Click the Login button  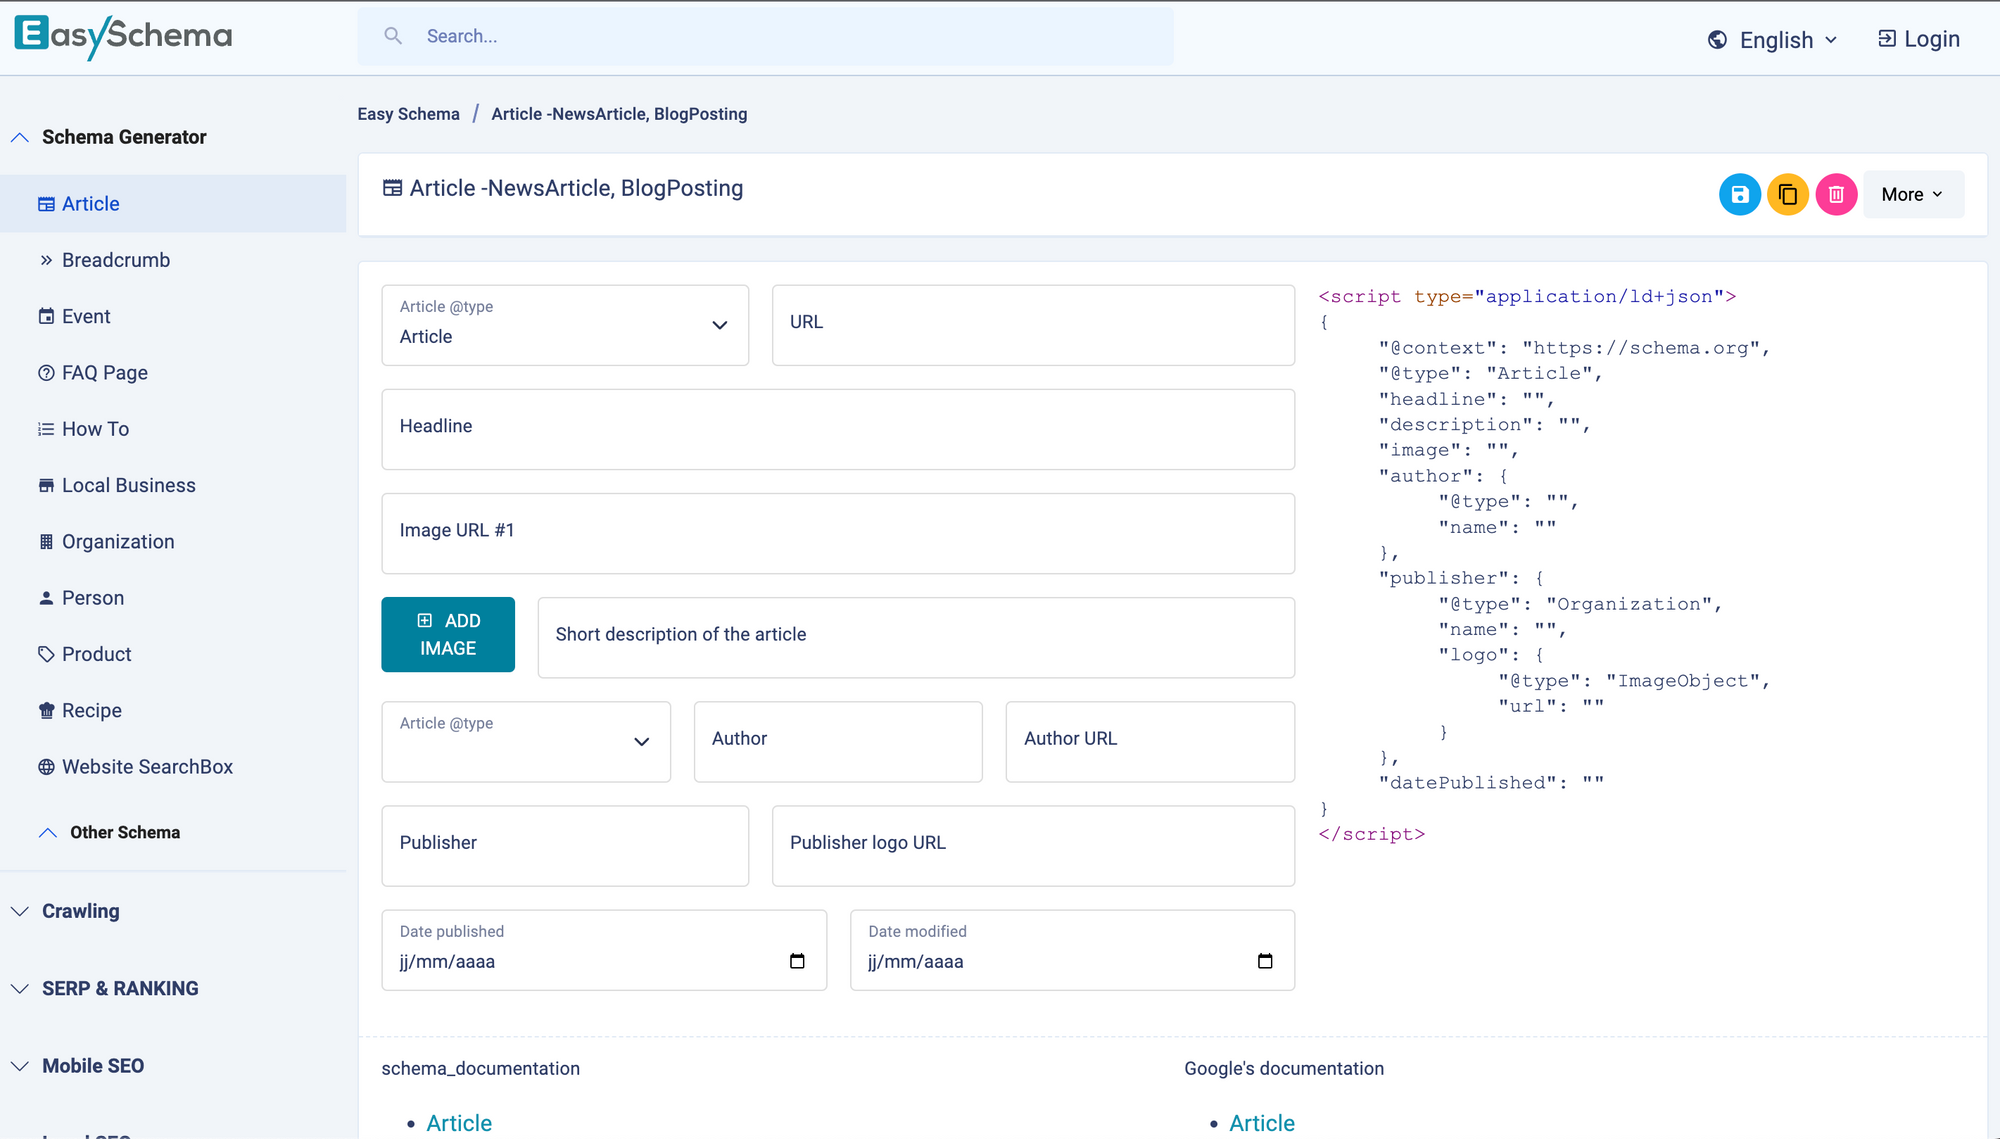click(1917, 38)
